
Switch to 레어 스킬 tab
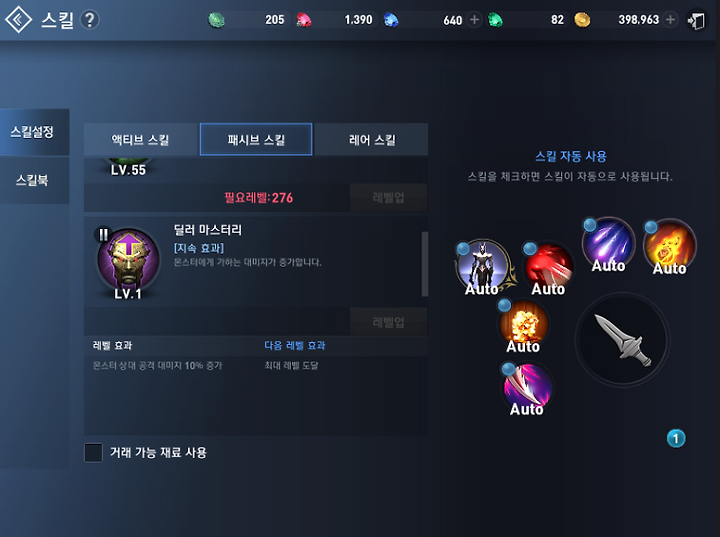coord(372,140)
